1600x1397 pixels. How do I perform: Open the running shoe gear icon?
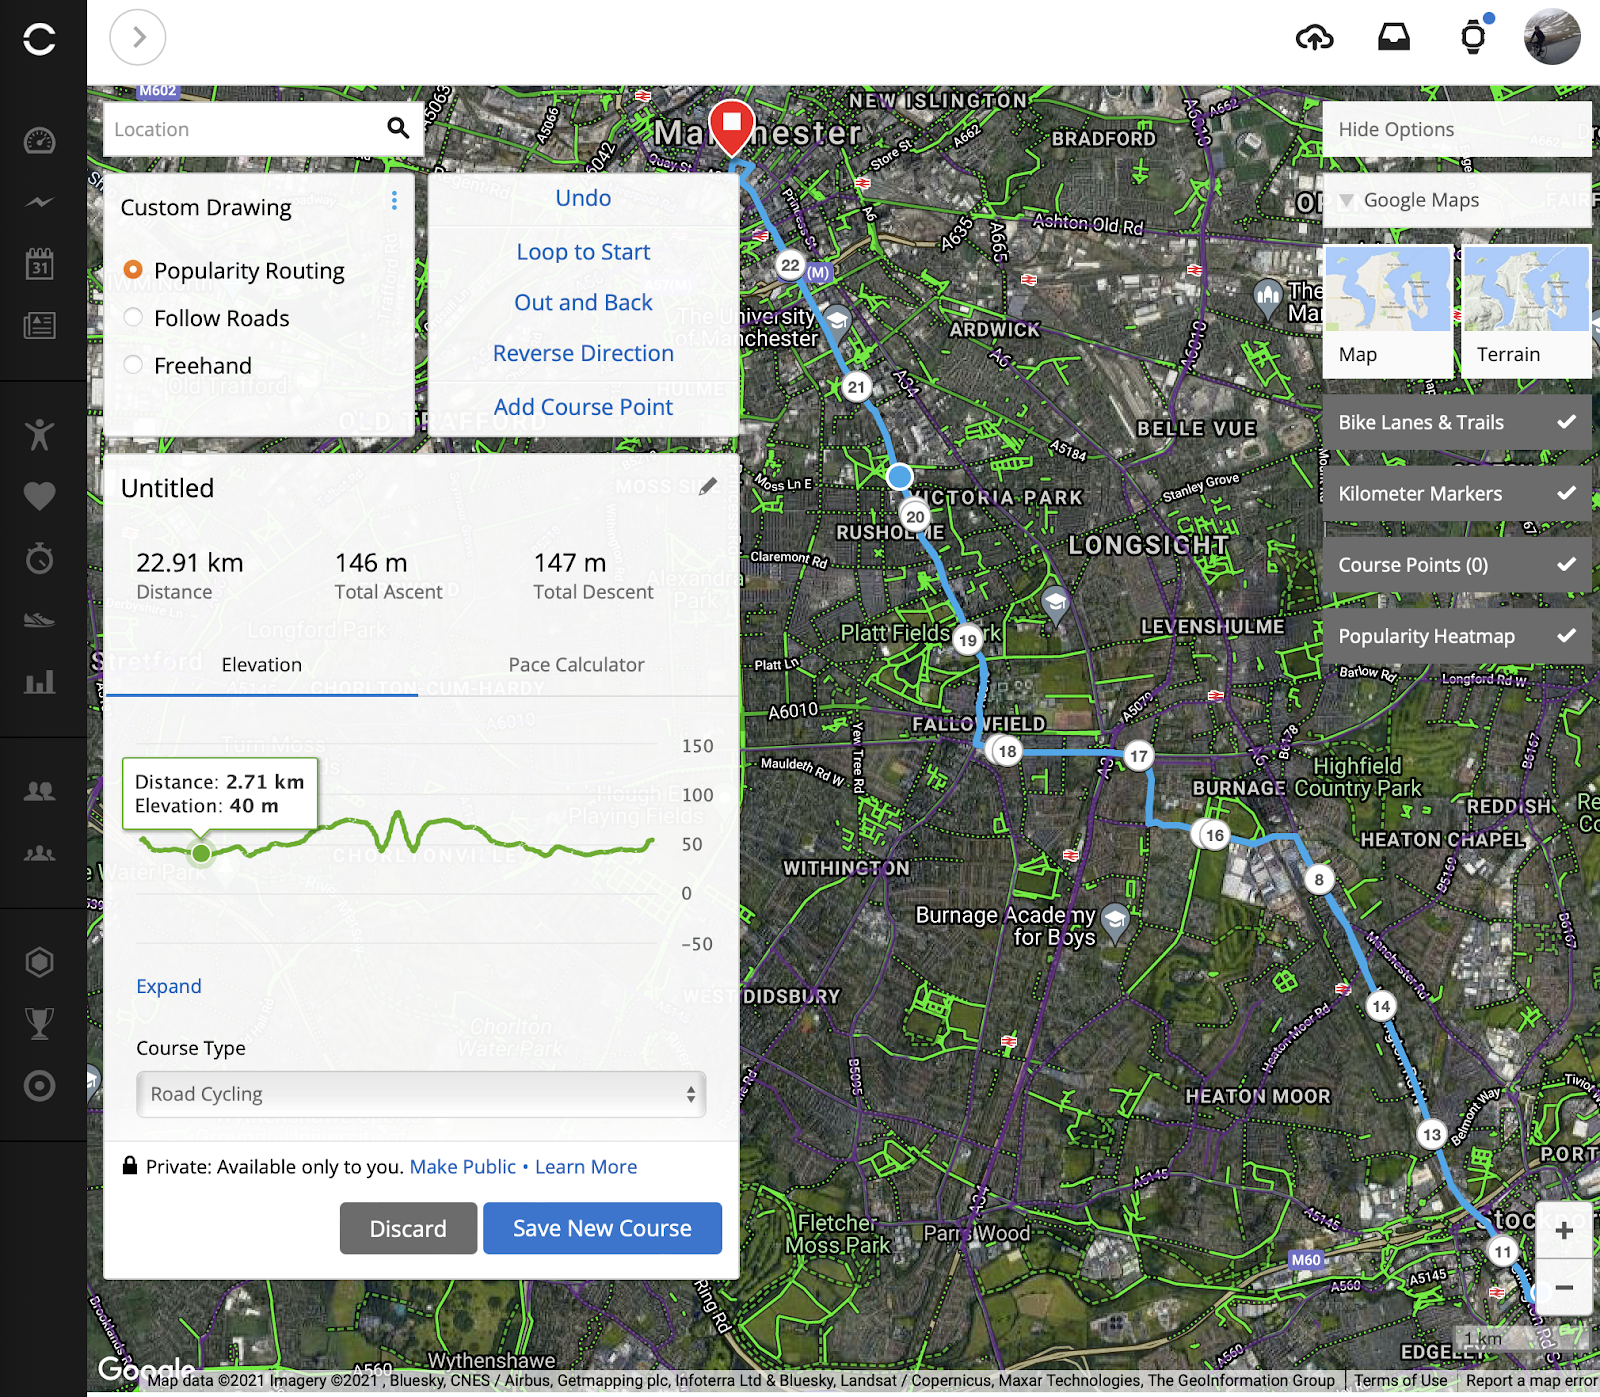[x=39, y=620]
